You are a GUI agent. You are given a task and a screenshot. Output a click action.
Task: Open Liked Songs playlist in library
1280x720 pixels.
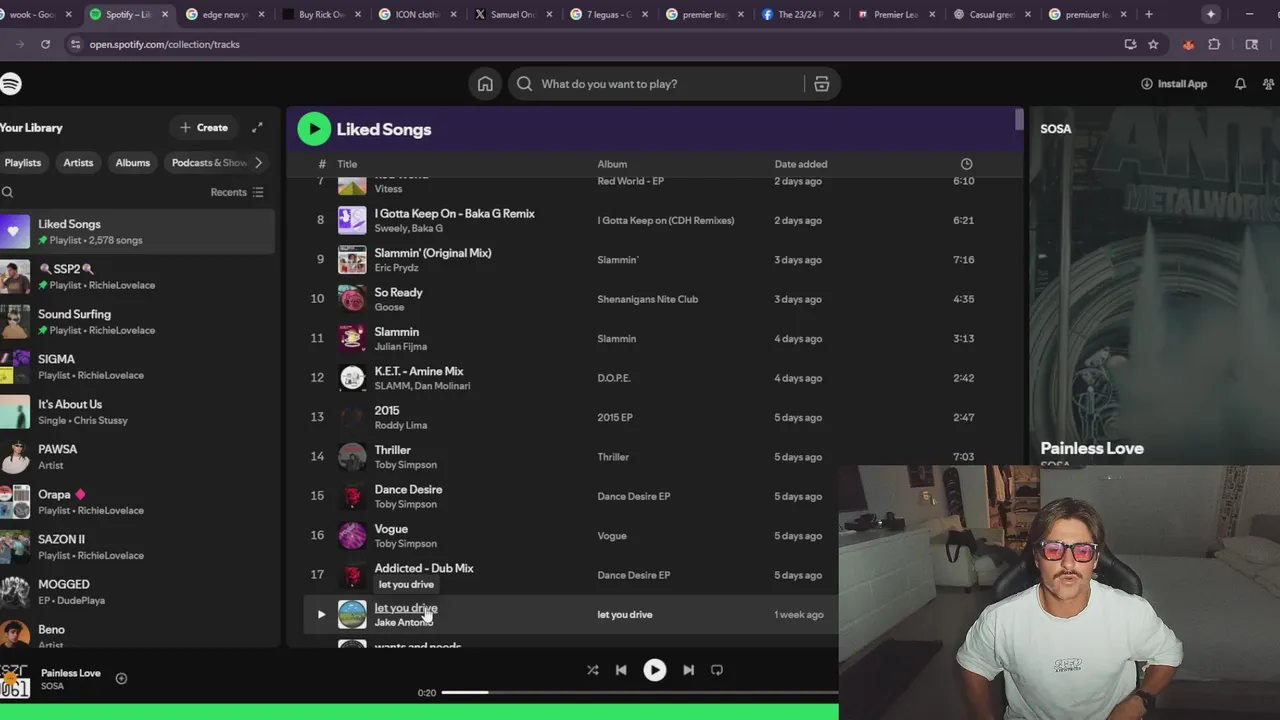coord(137,232)
